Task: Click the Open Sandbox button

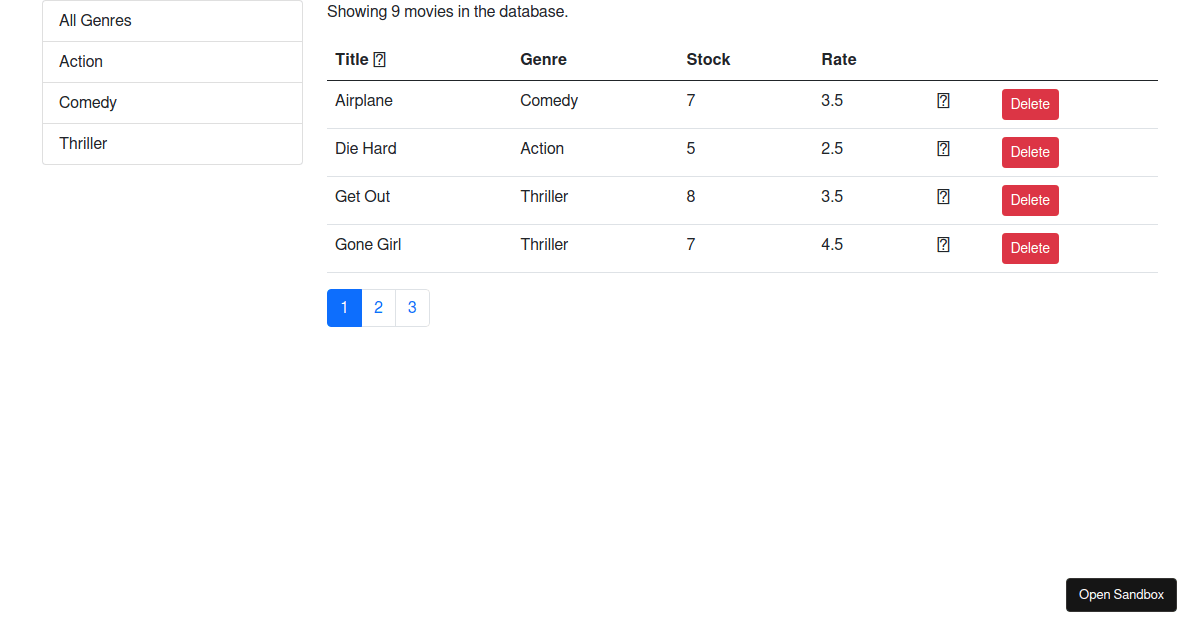Action: point(1121,594)
